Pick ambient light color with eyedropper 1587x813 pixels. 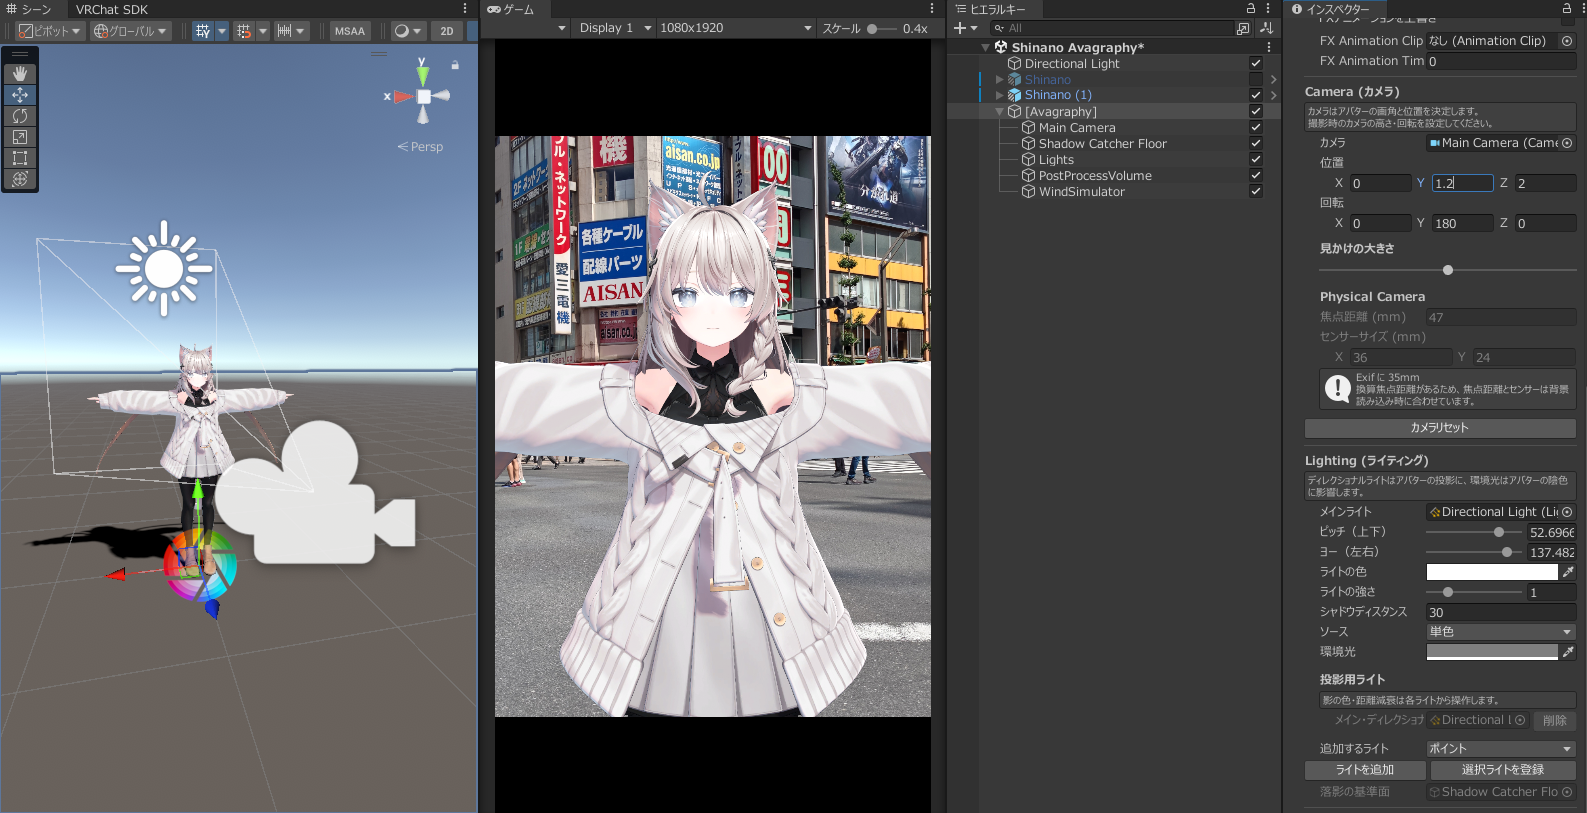1568,652
